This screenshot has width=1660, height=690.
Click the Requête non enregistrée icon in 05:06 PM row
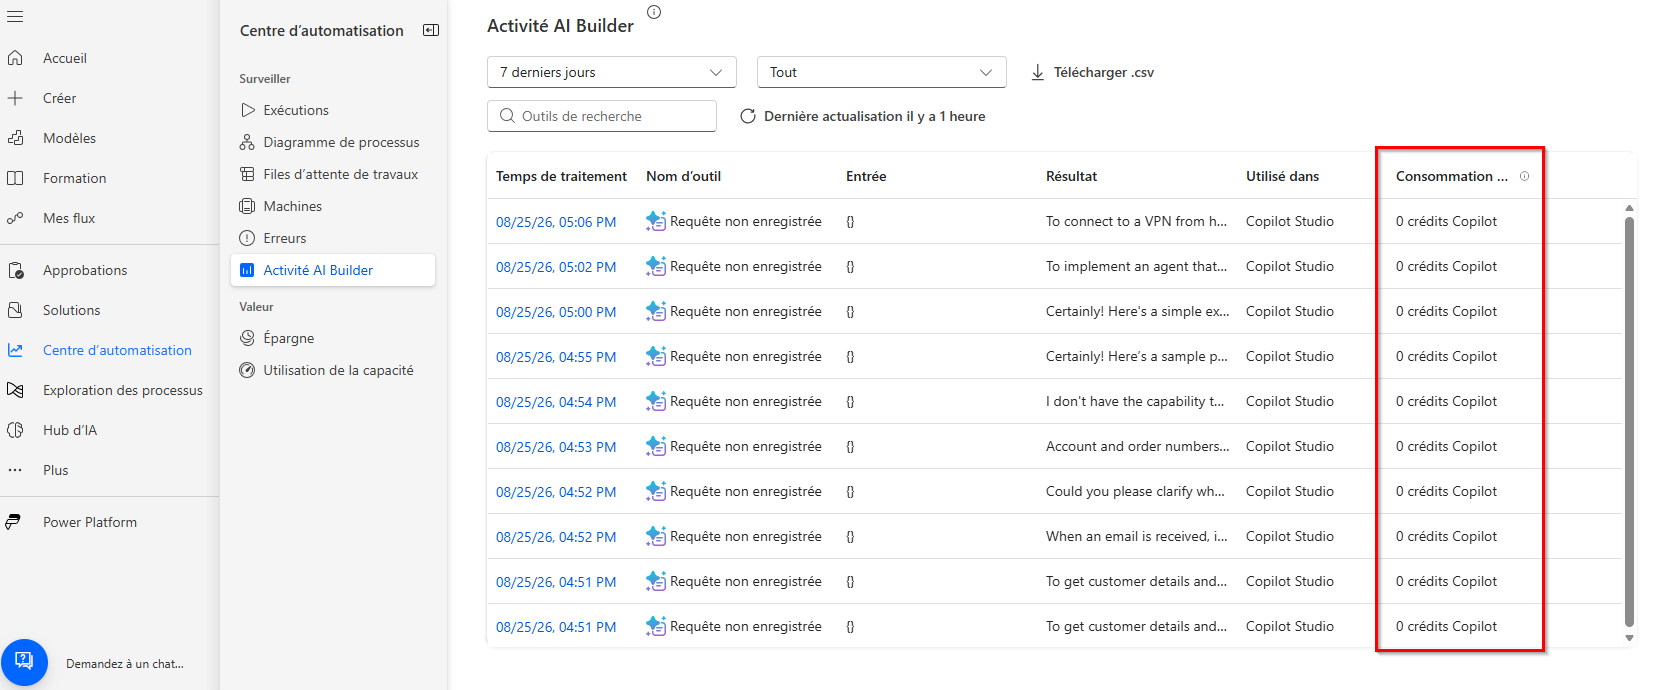click(x=656, y=221)
